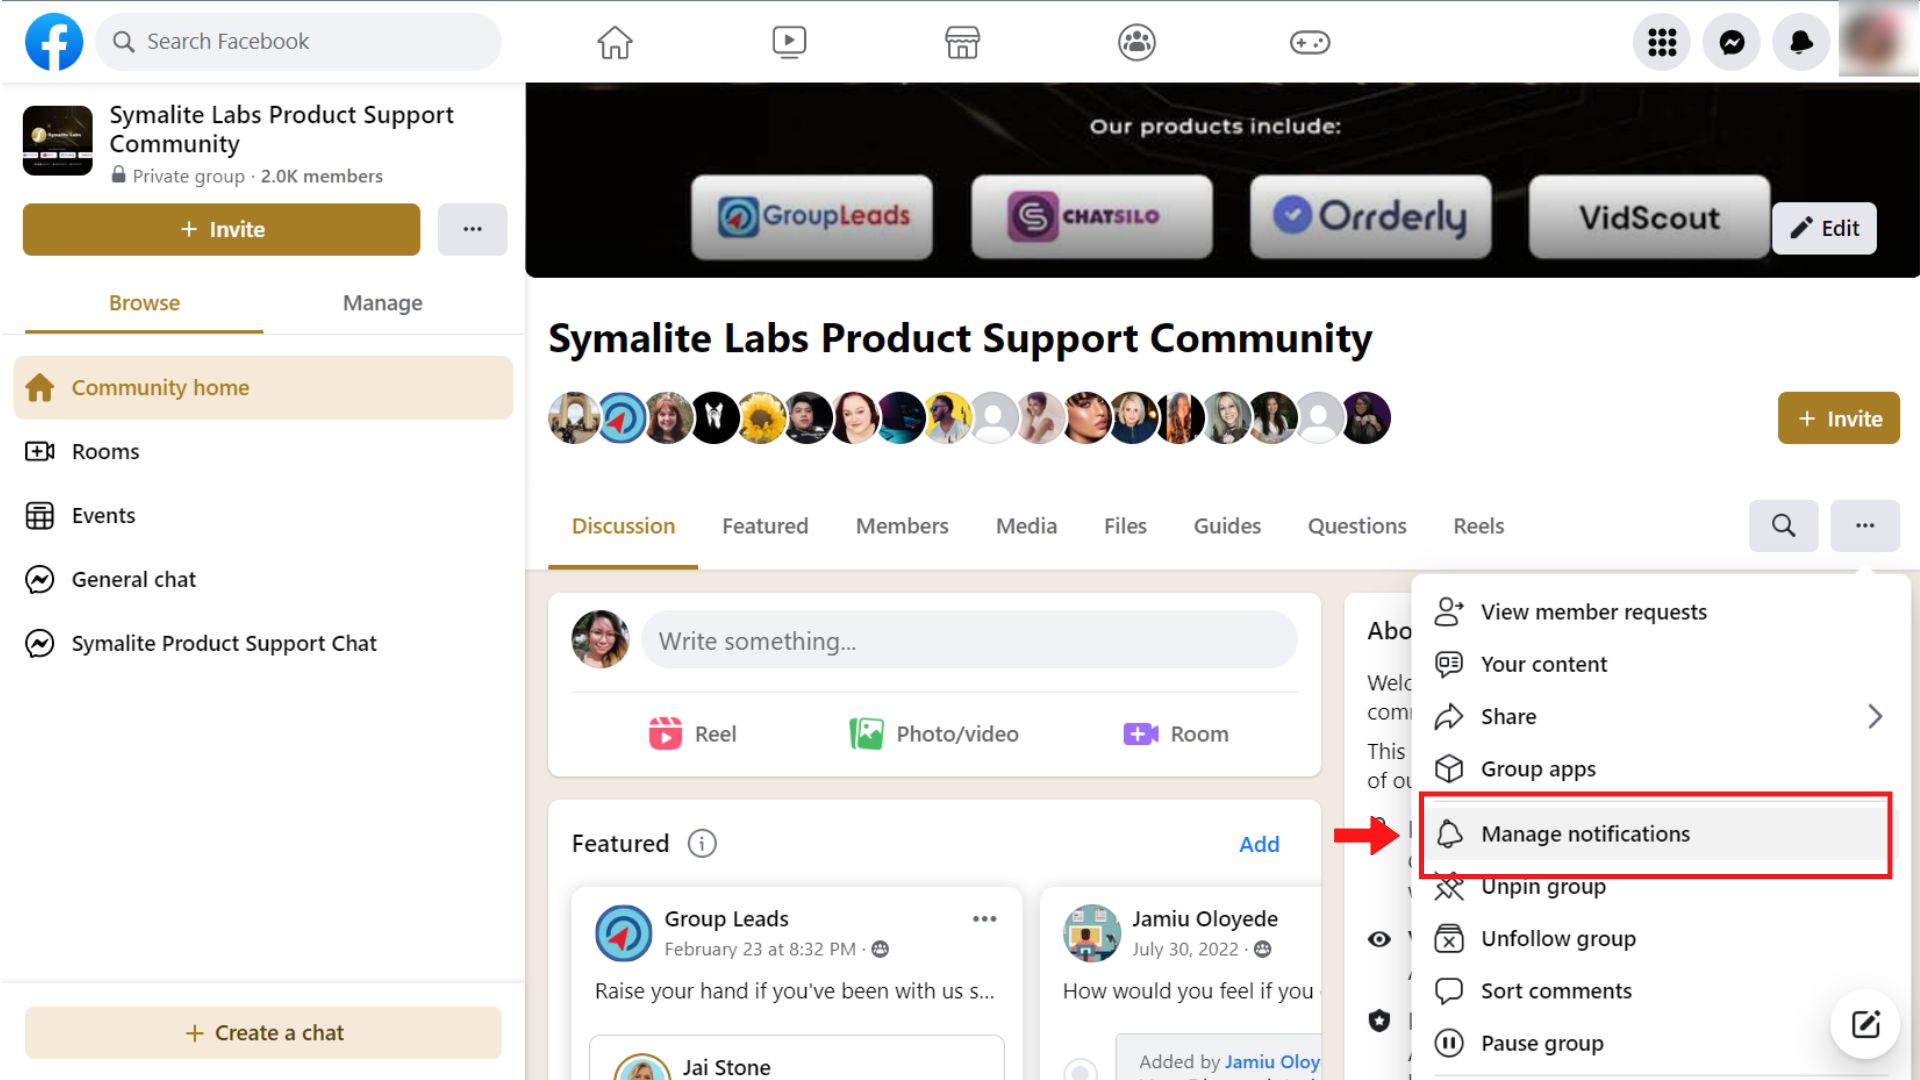Image resolution: width=1920 pixels, height=1080 pixels.
Task: Open the Marketplace storefront icon
Action: 962,42
